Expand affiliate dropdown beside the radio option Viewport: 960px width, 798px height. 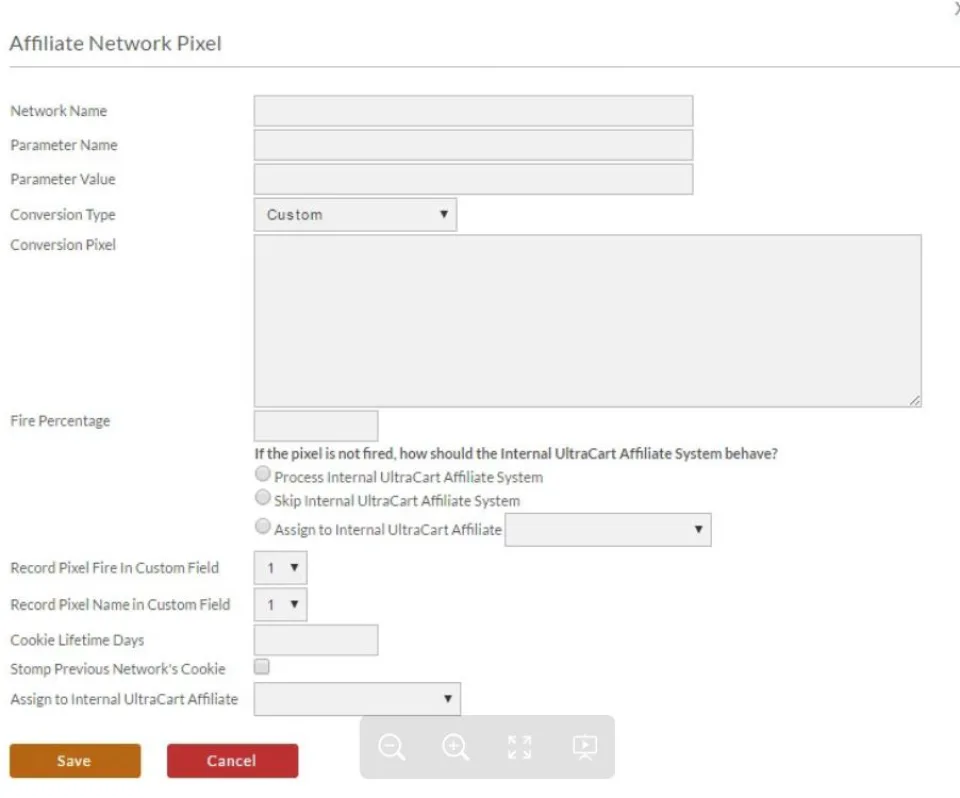click(x=608, y=529)
